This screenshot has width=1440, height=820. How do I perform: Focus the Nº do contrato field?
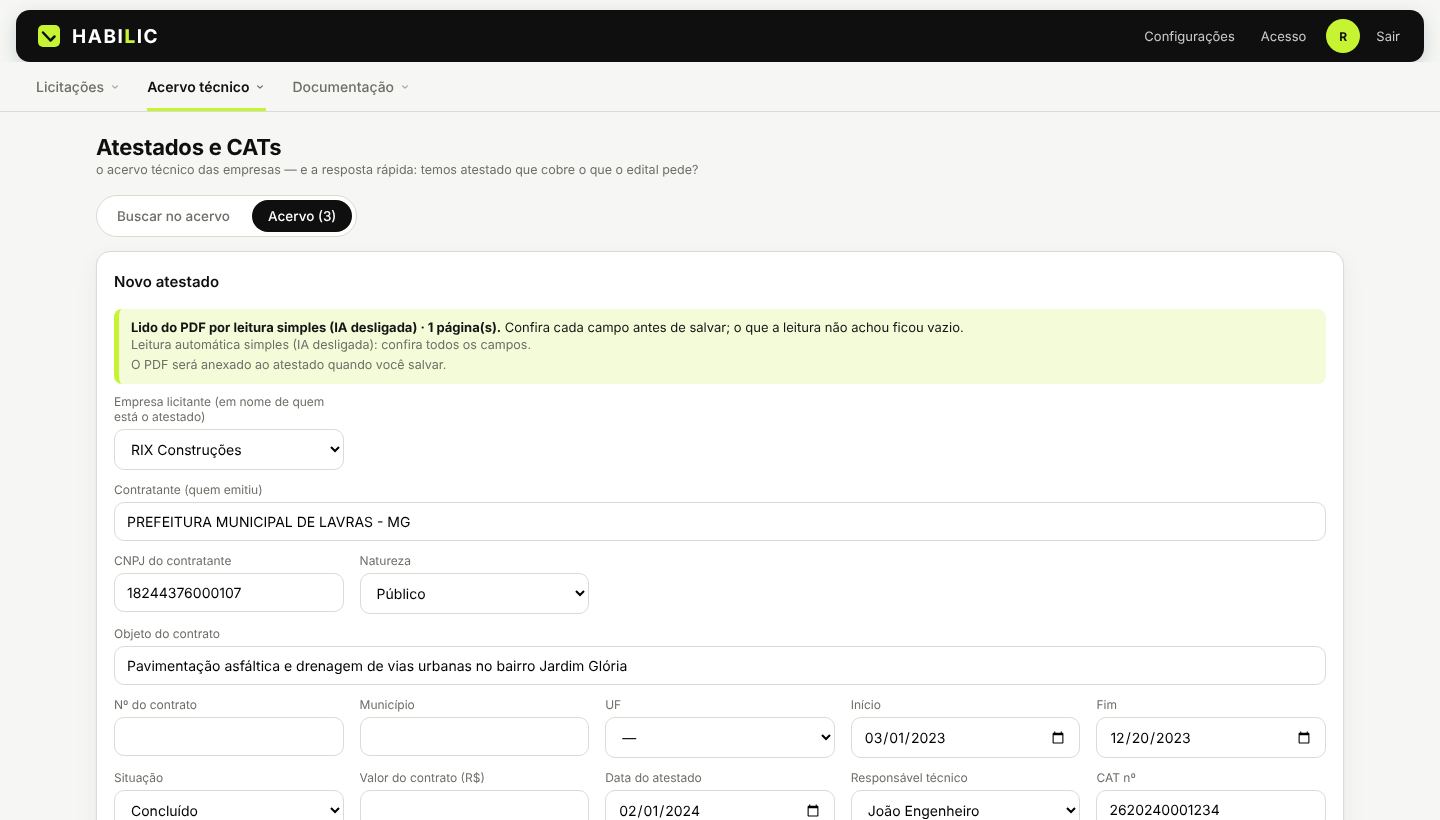pos(229,737)
